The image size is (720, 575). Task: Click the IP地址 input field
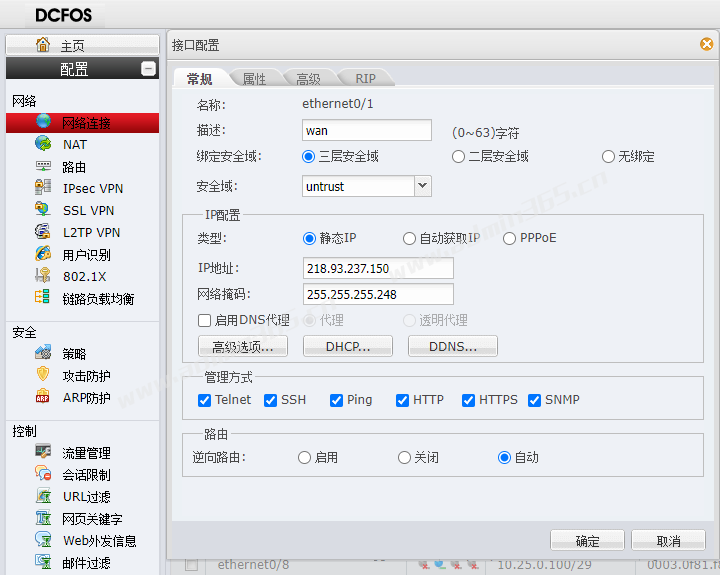(x=378, y=268)
